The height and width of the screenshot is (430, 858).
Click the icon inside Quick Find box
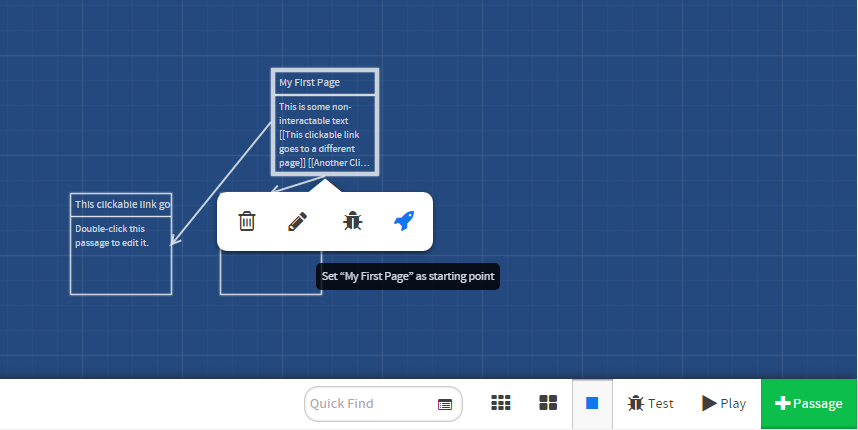pos(445,404)
